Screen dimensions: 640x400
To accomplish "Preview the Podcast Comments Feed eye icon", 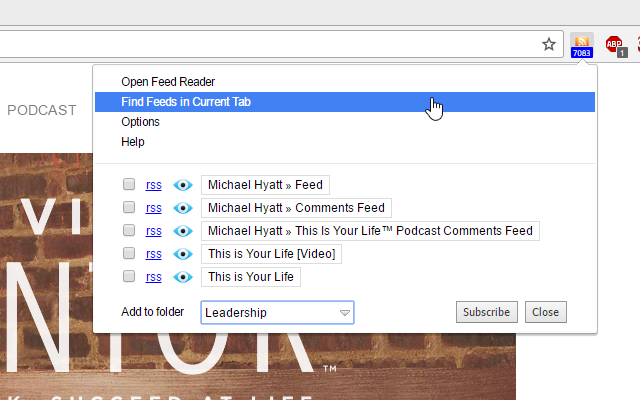I will (x=183, y=231).
